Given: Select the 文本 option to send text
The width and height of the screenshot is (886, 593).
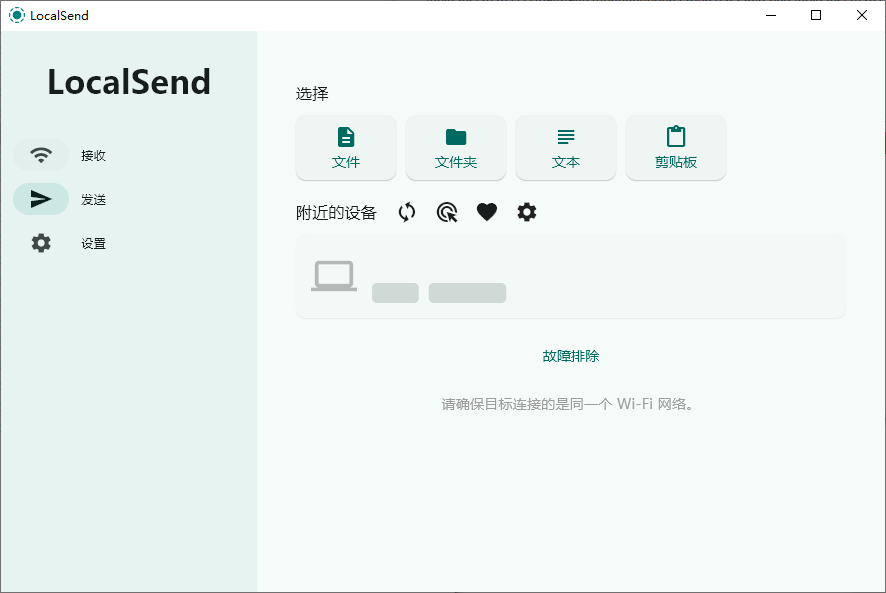Looking at the screenshot, I should pyautogui.click(x=565, y=147).
